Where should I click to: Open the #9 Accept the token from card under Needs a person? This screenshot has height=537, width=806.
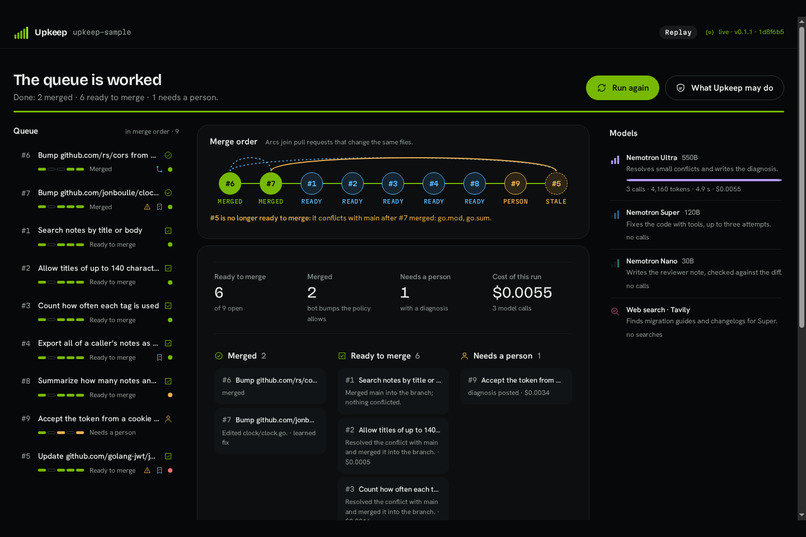516,386
